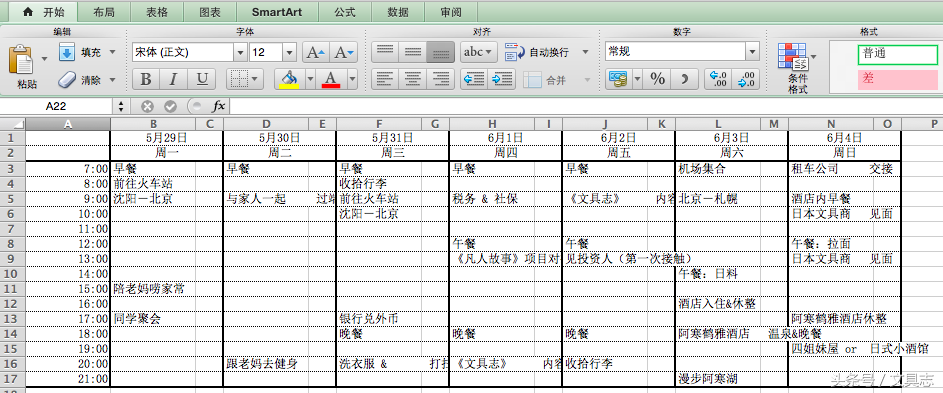Open the fill color dropdown arrow
This screenshot has width=943, height=393.
coord(310,79)
